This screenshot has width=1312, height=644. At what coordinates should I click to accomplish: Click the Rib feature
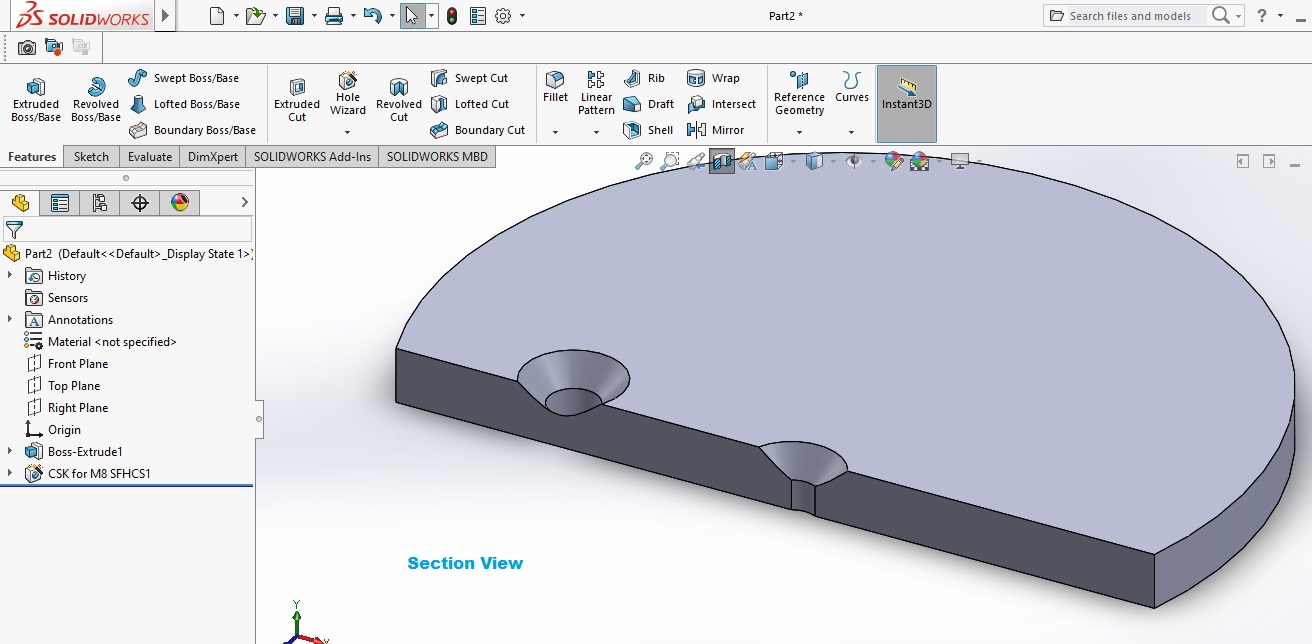(x=644, y=78)
